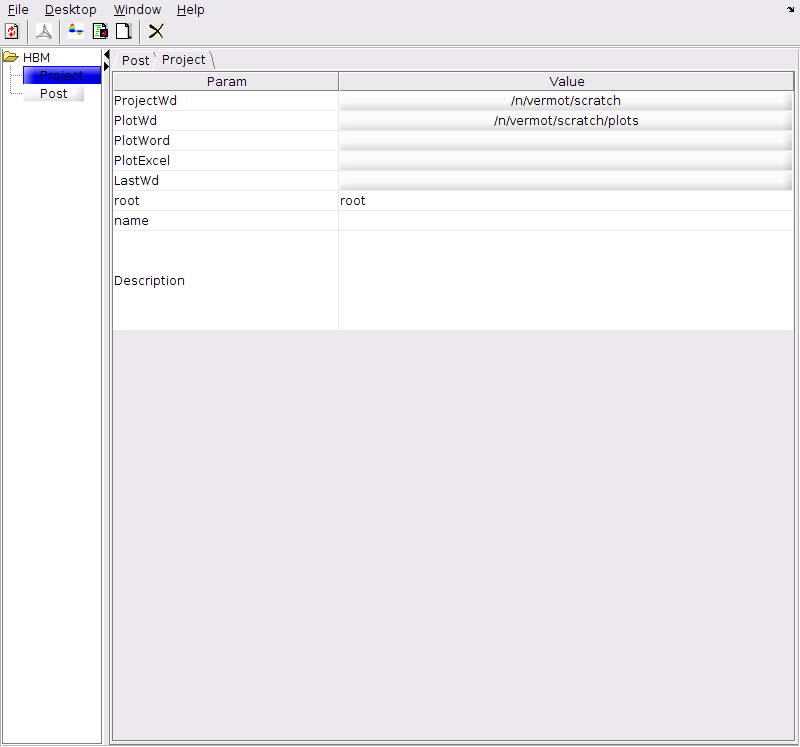Click the black X toolbar icon

(156, 31)
